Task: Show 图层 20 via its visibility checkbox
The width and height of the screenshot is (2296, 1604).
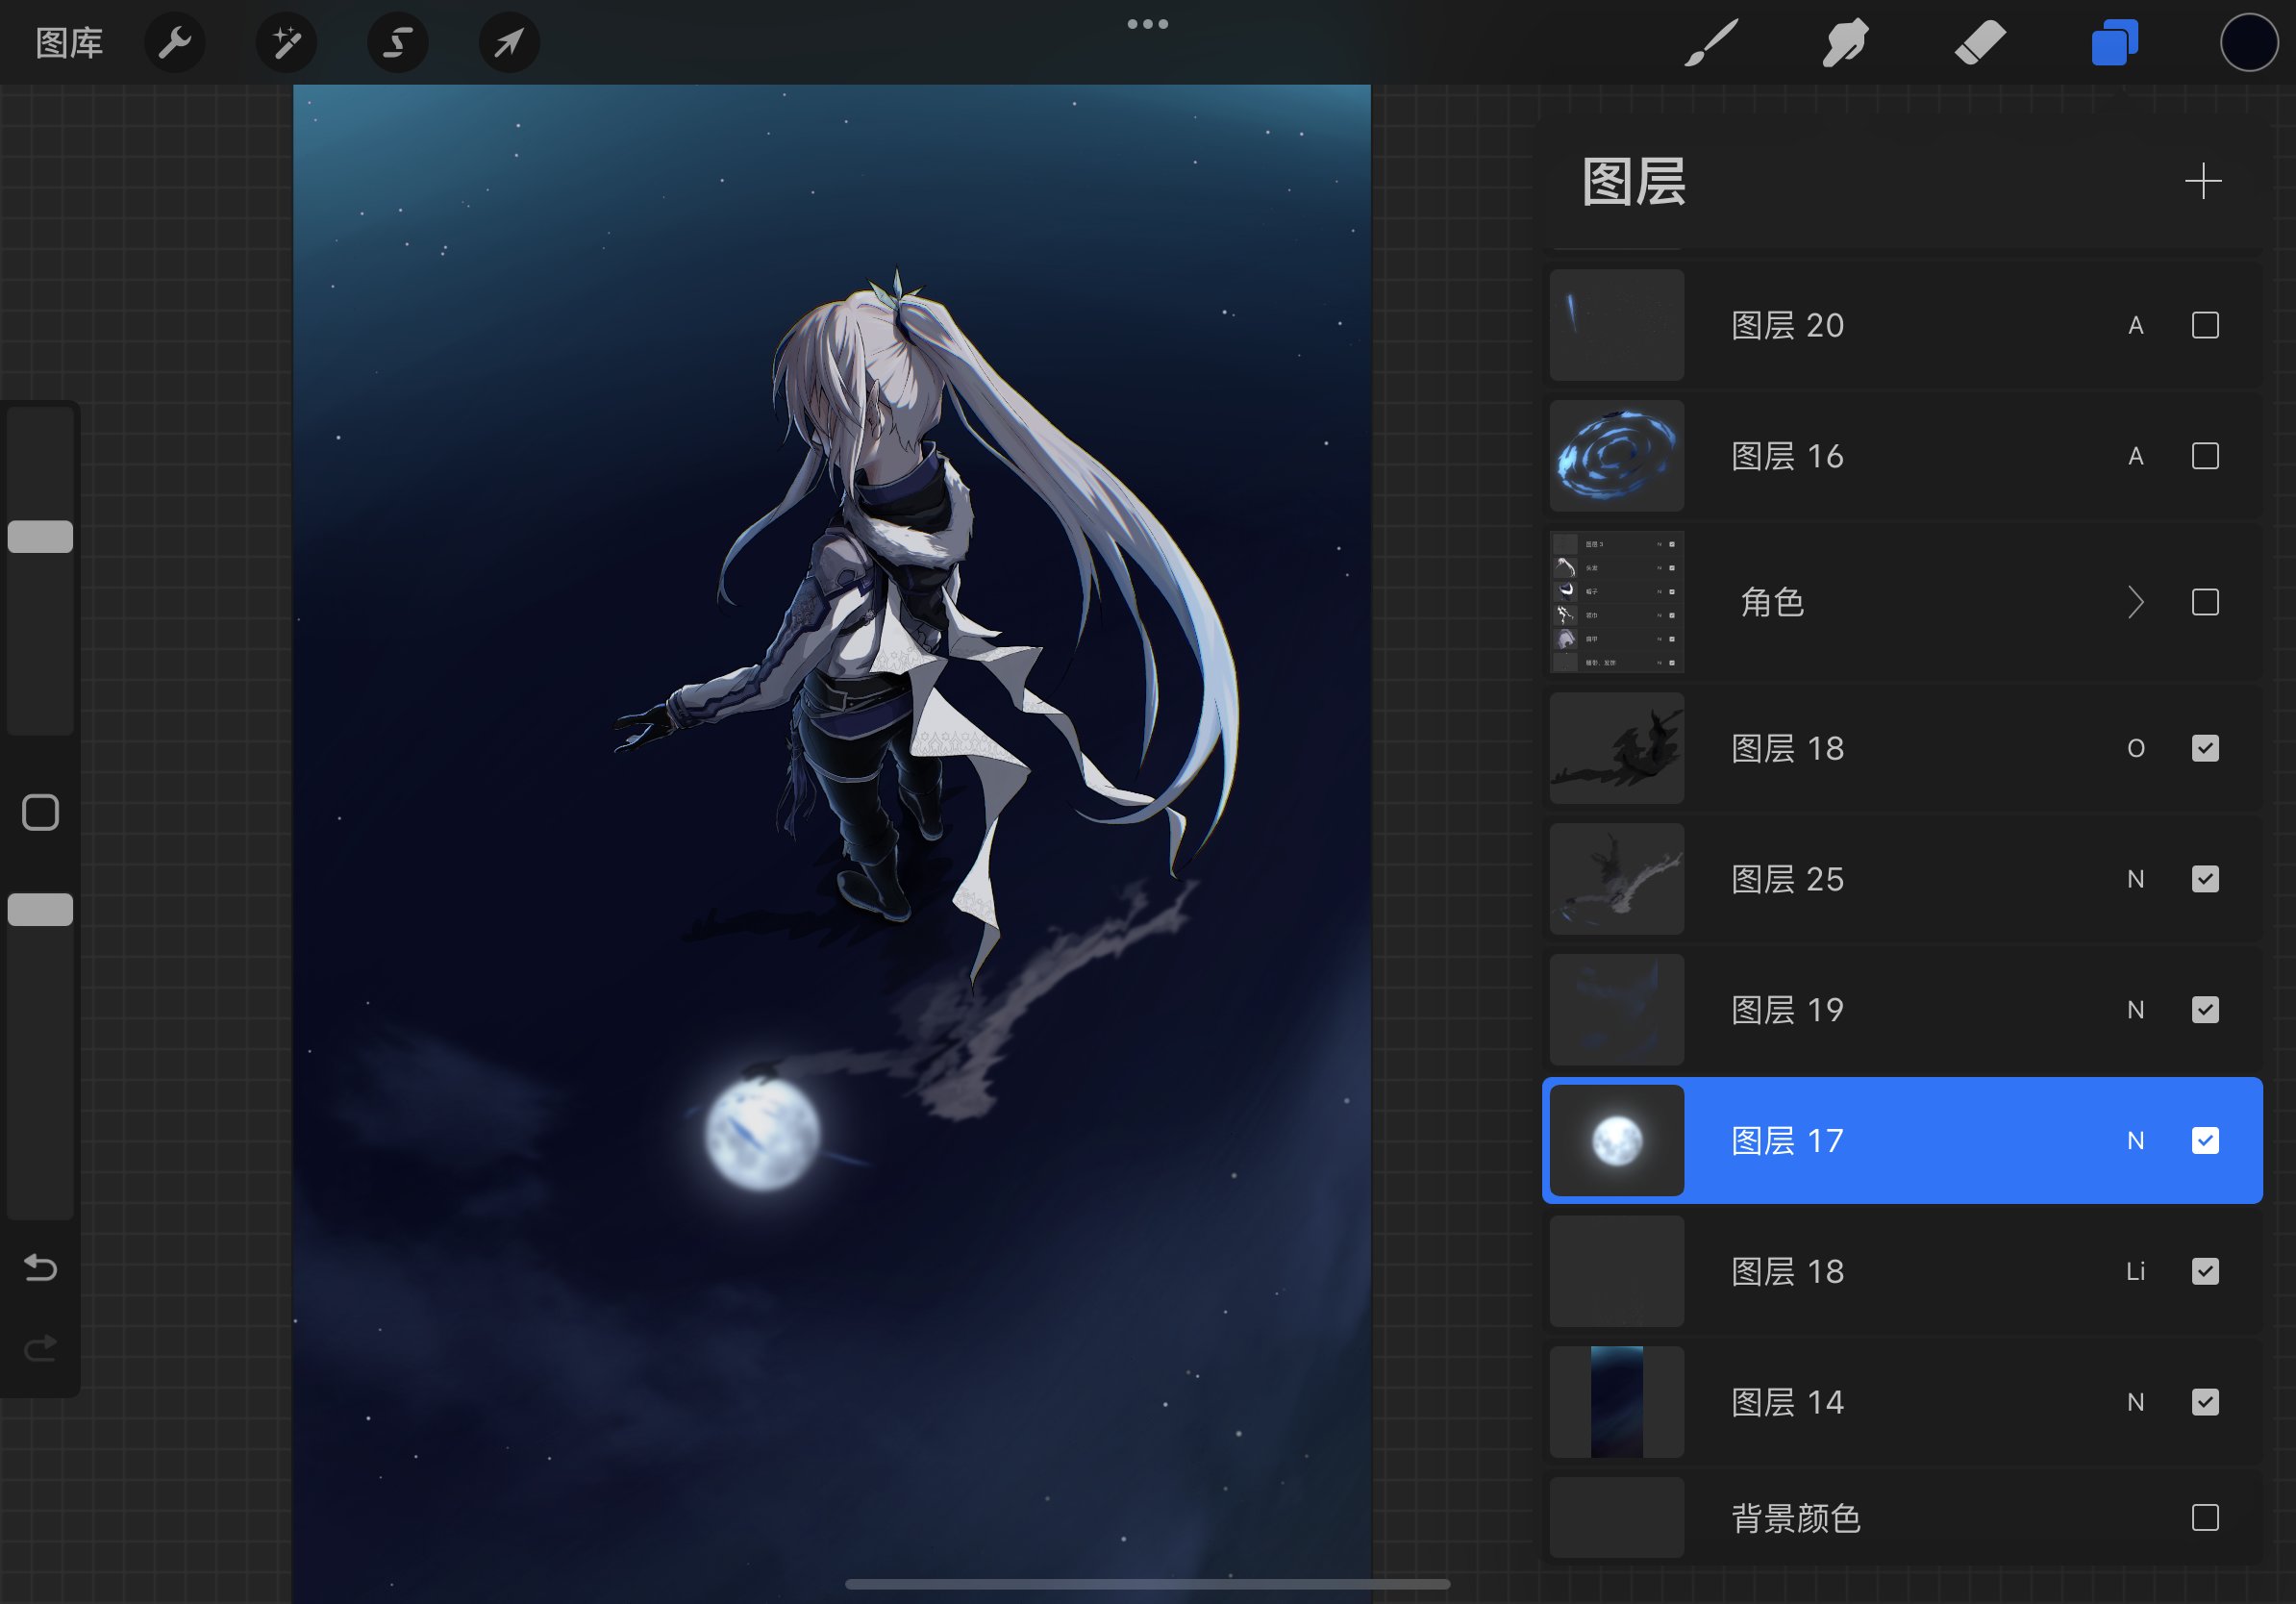Action: pyautogui.click(x=2205, y=325)
